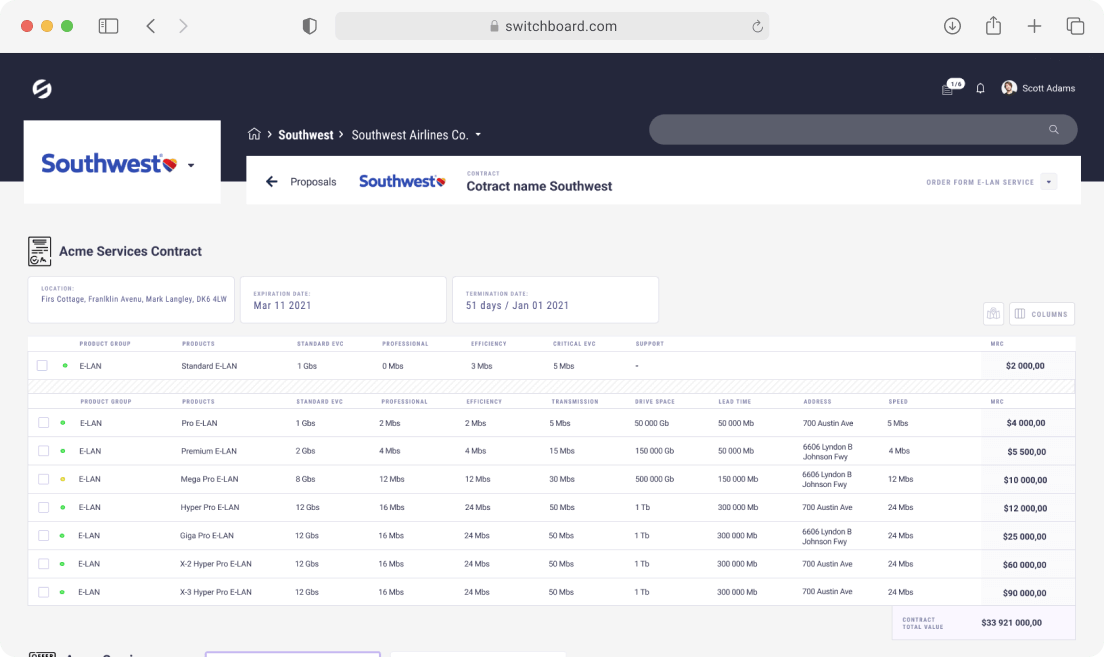Check the X-3 Hyper Pro E-LAN checkbox
The image size is (1104, 657).
[x=44, y=592]
